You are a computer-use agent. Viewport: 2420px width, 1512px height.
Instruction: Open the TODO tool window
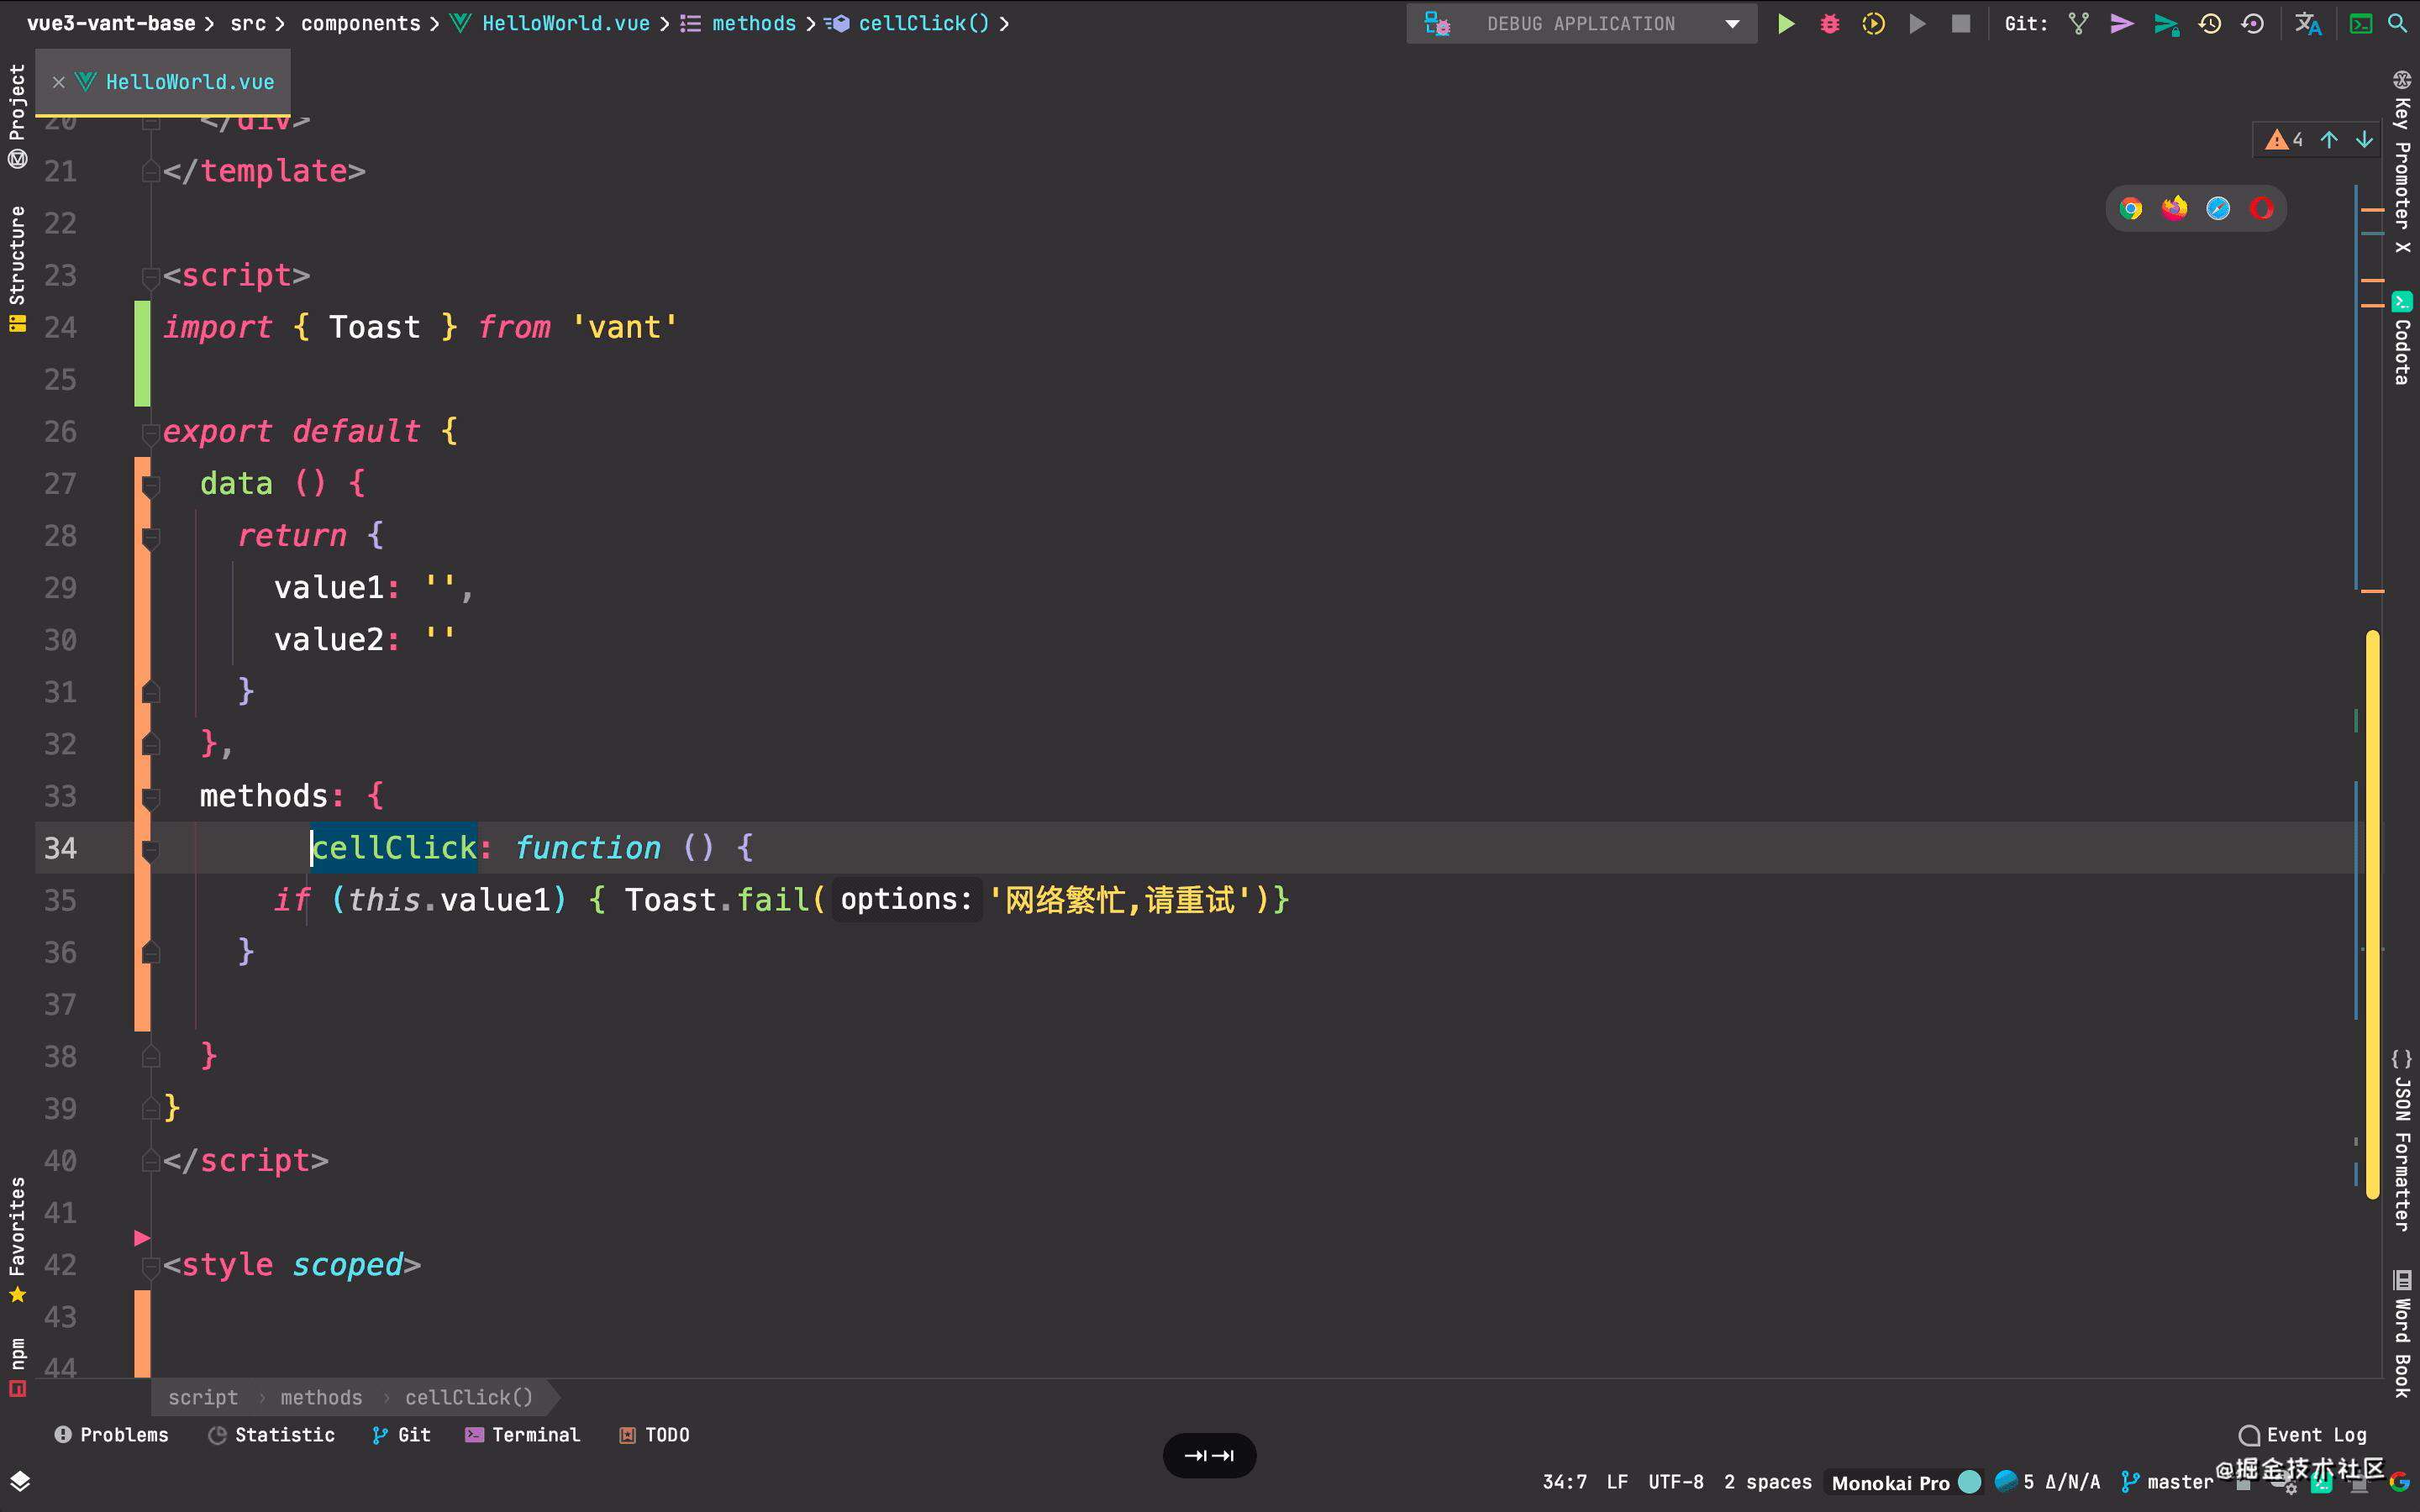(654, 1435)
